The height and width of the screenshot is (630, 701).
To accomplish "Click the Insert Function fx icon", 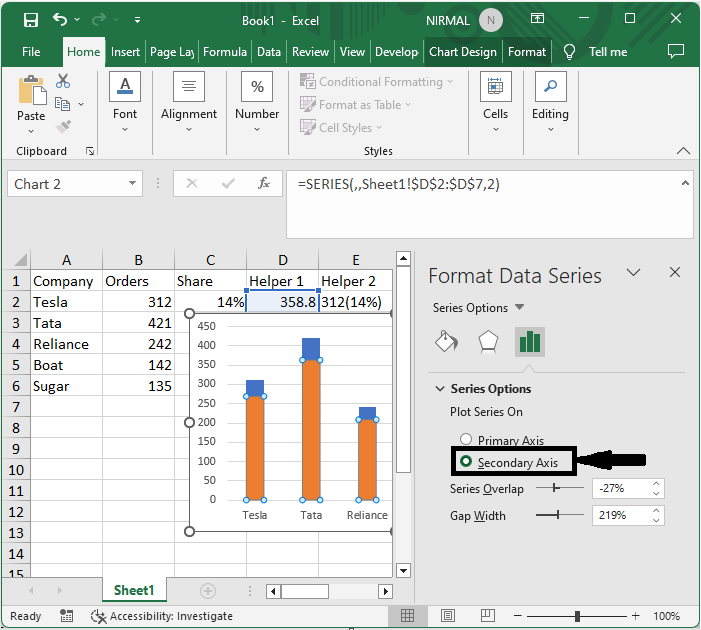I will click(x=264, y=184).
